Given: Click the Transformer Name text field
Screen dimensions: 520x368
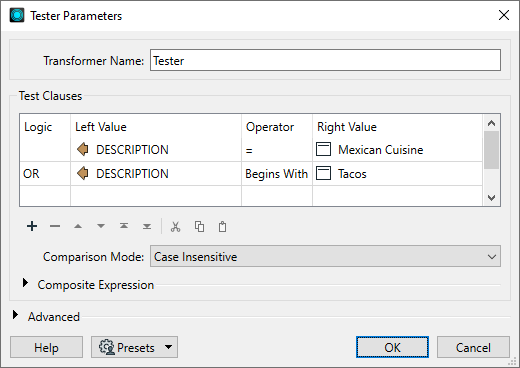Looking at the screenshot, I should [x=325, y=60].
